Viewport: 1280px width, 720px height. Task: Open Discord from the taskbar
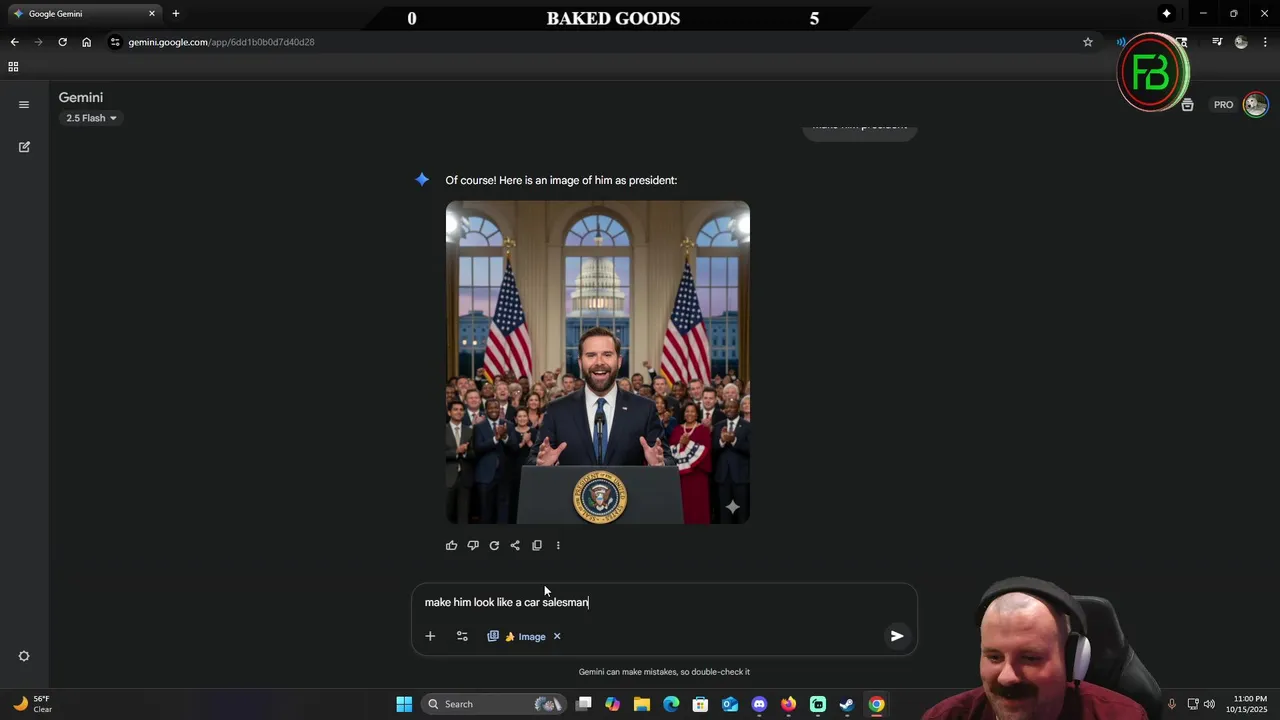point(759,704)
